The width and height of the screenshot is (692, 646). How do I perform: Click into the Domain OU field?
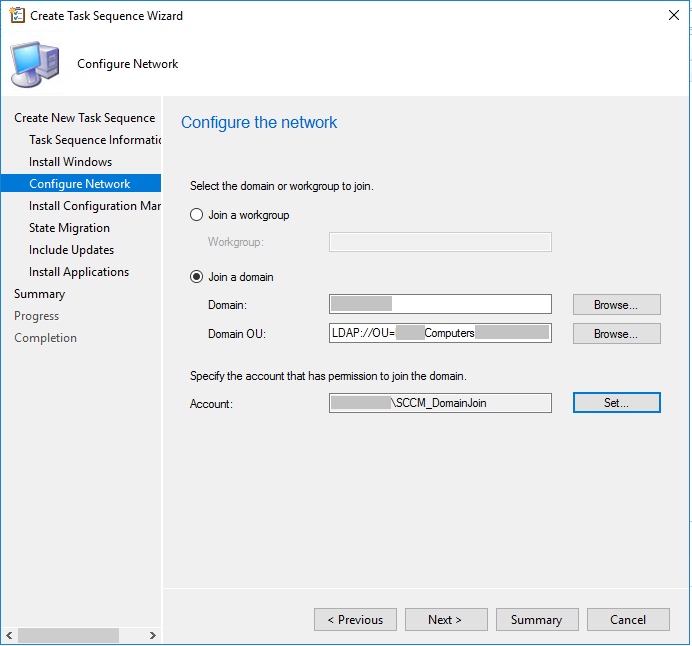tap(440, 333)
